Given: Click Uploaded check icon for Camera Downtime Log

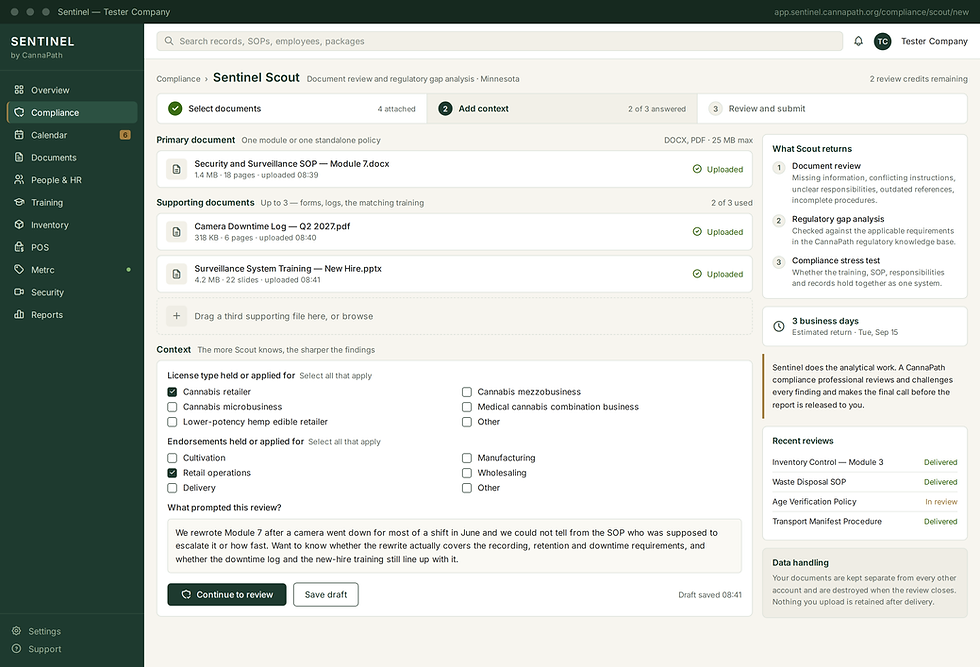Looking at the screenshot, I should (x=697, y=232).
